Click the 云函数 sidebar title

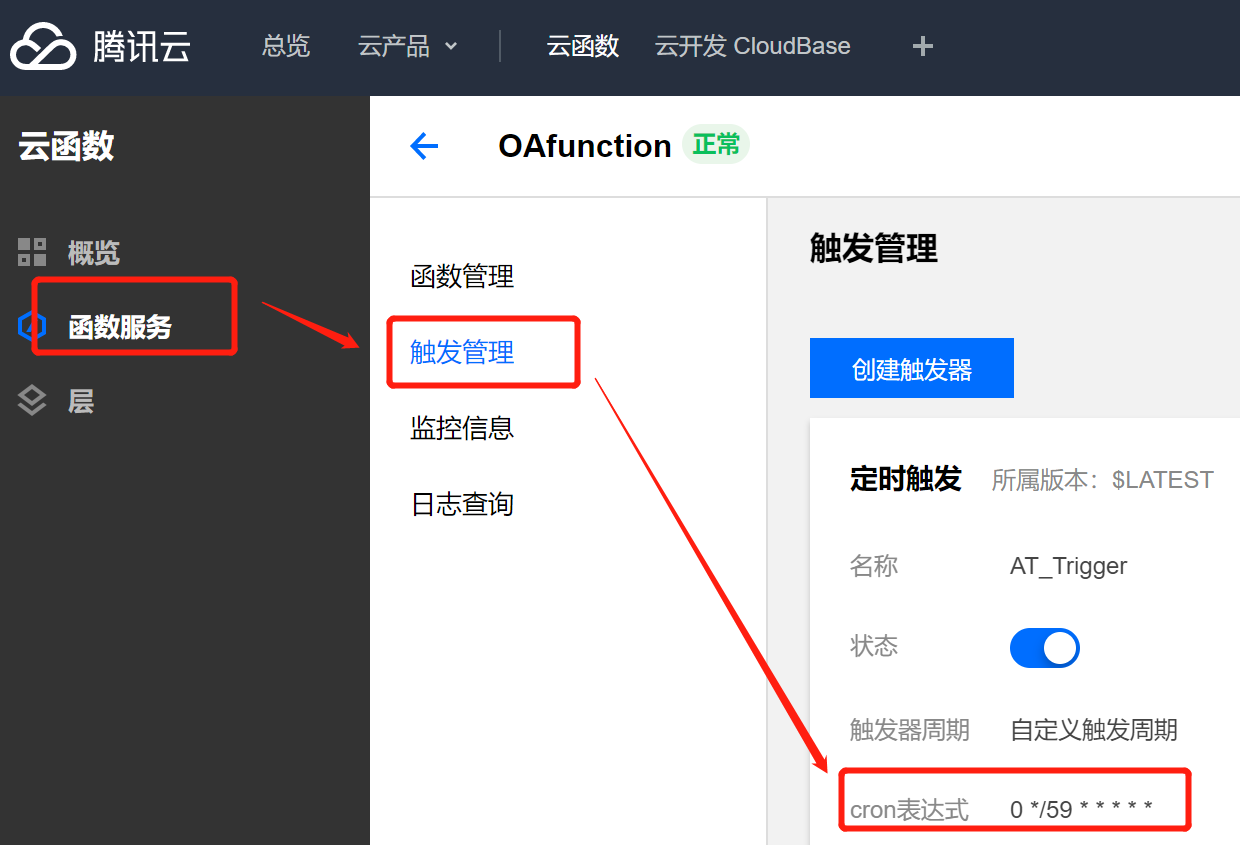(66, 146)
